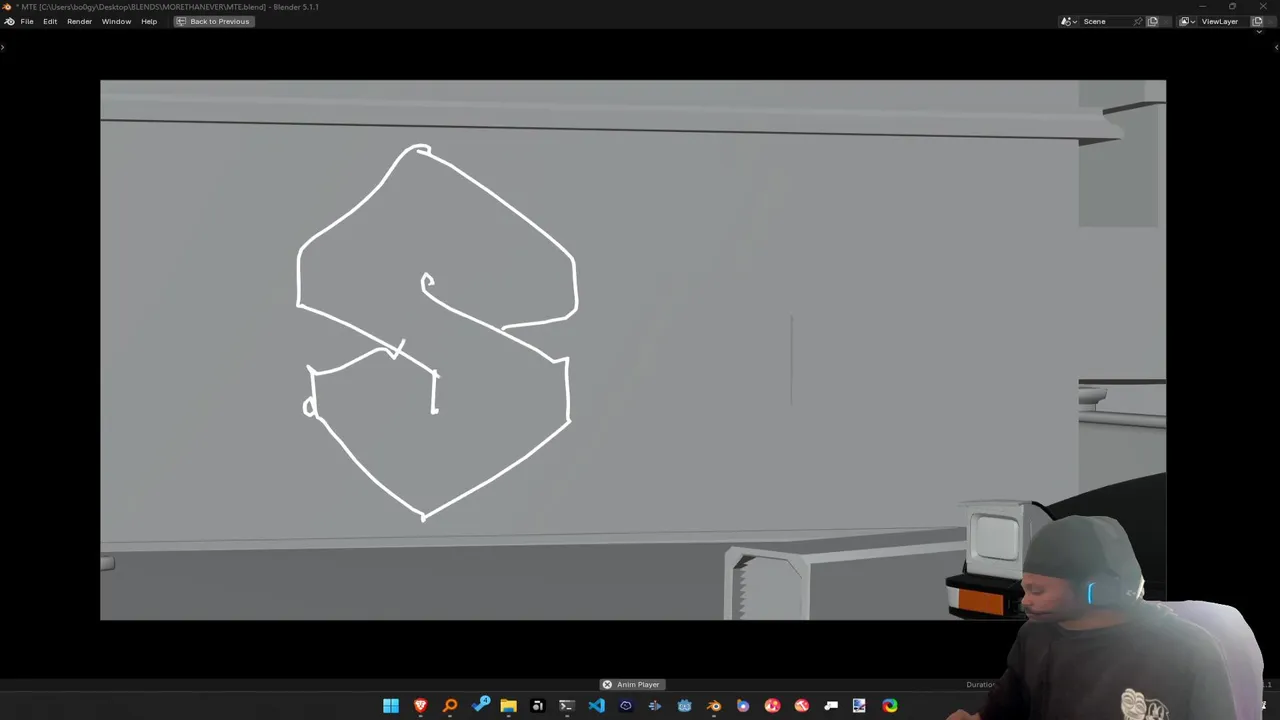The height and width of the screenshot is (720, 1280).
Task: Open the Windows Start menu
Action: pyautogui.click(x=391, y=706)
